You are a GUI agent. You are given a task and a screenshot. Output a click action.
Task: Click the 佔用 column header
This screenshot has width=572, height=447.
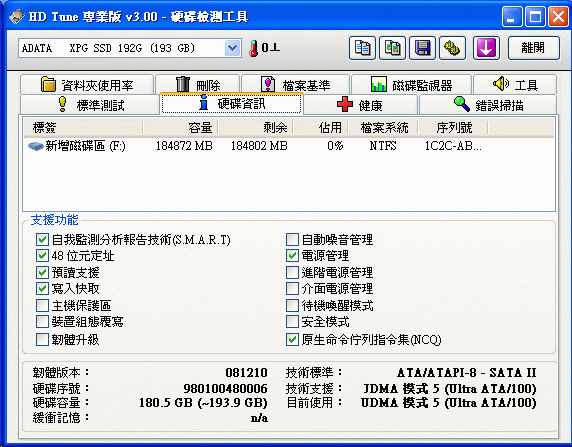[321, 128]
